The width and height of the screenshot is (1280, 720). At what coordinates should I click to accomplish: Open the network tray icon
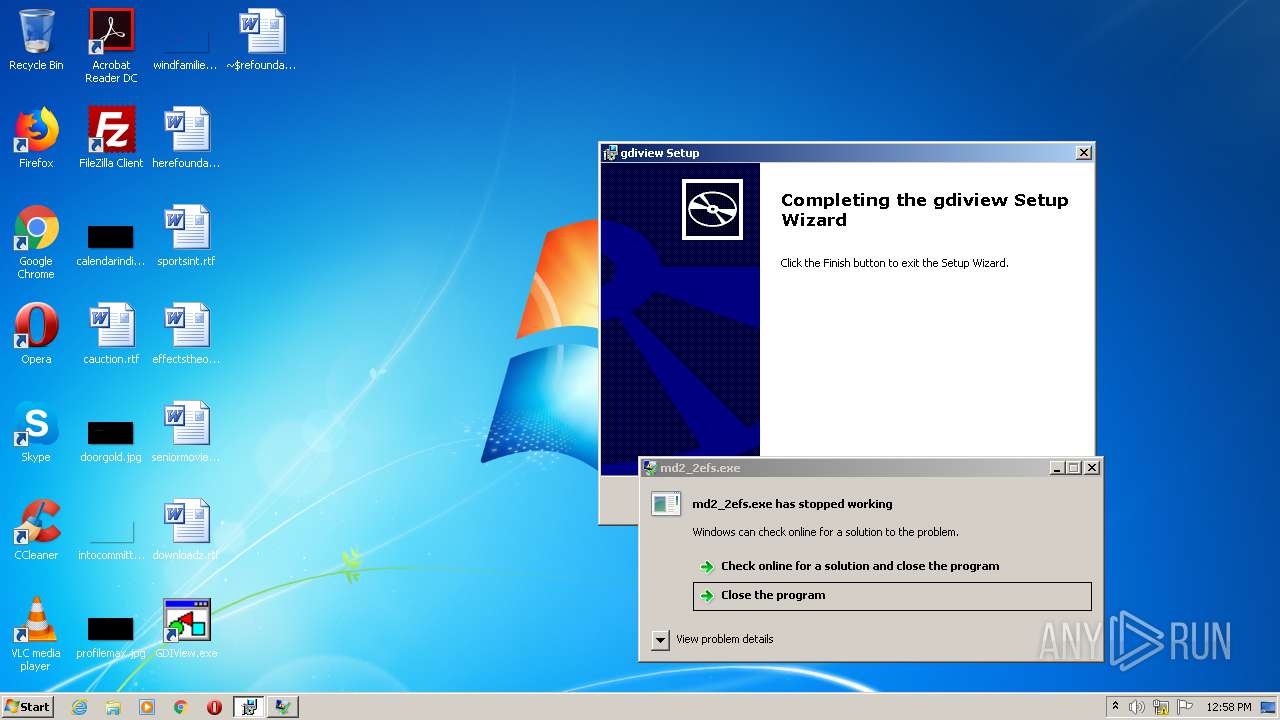pyautogui.click(x=1161, y=707)
